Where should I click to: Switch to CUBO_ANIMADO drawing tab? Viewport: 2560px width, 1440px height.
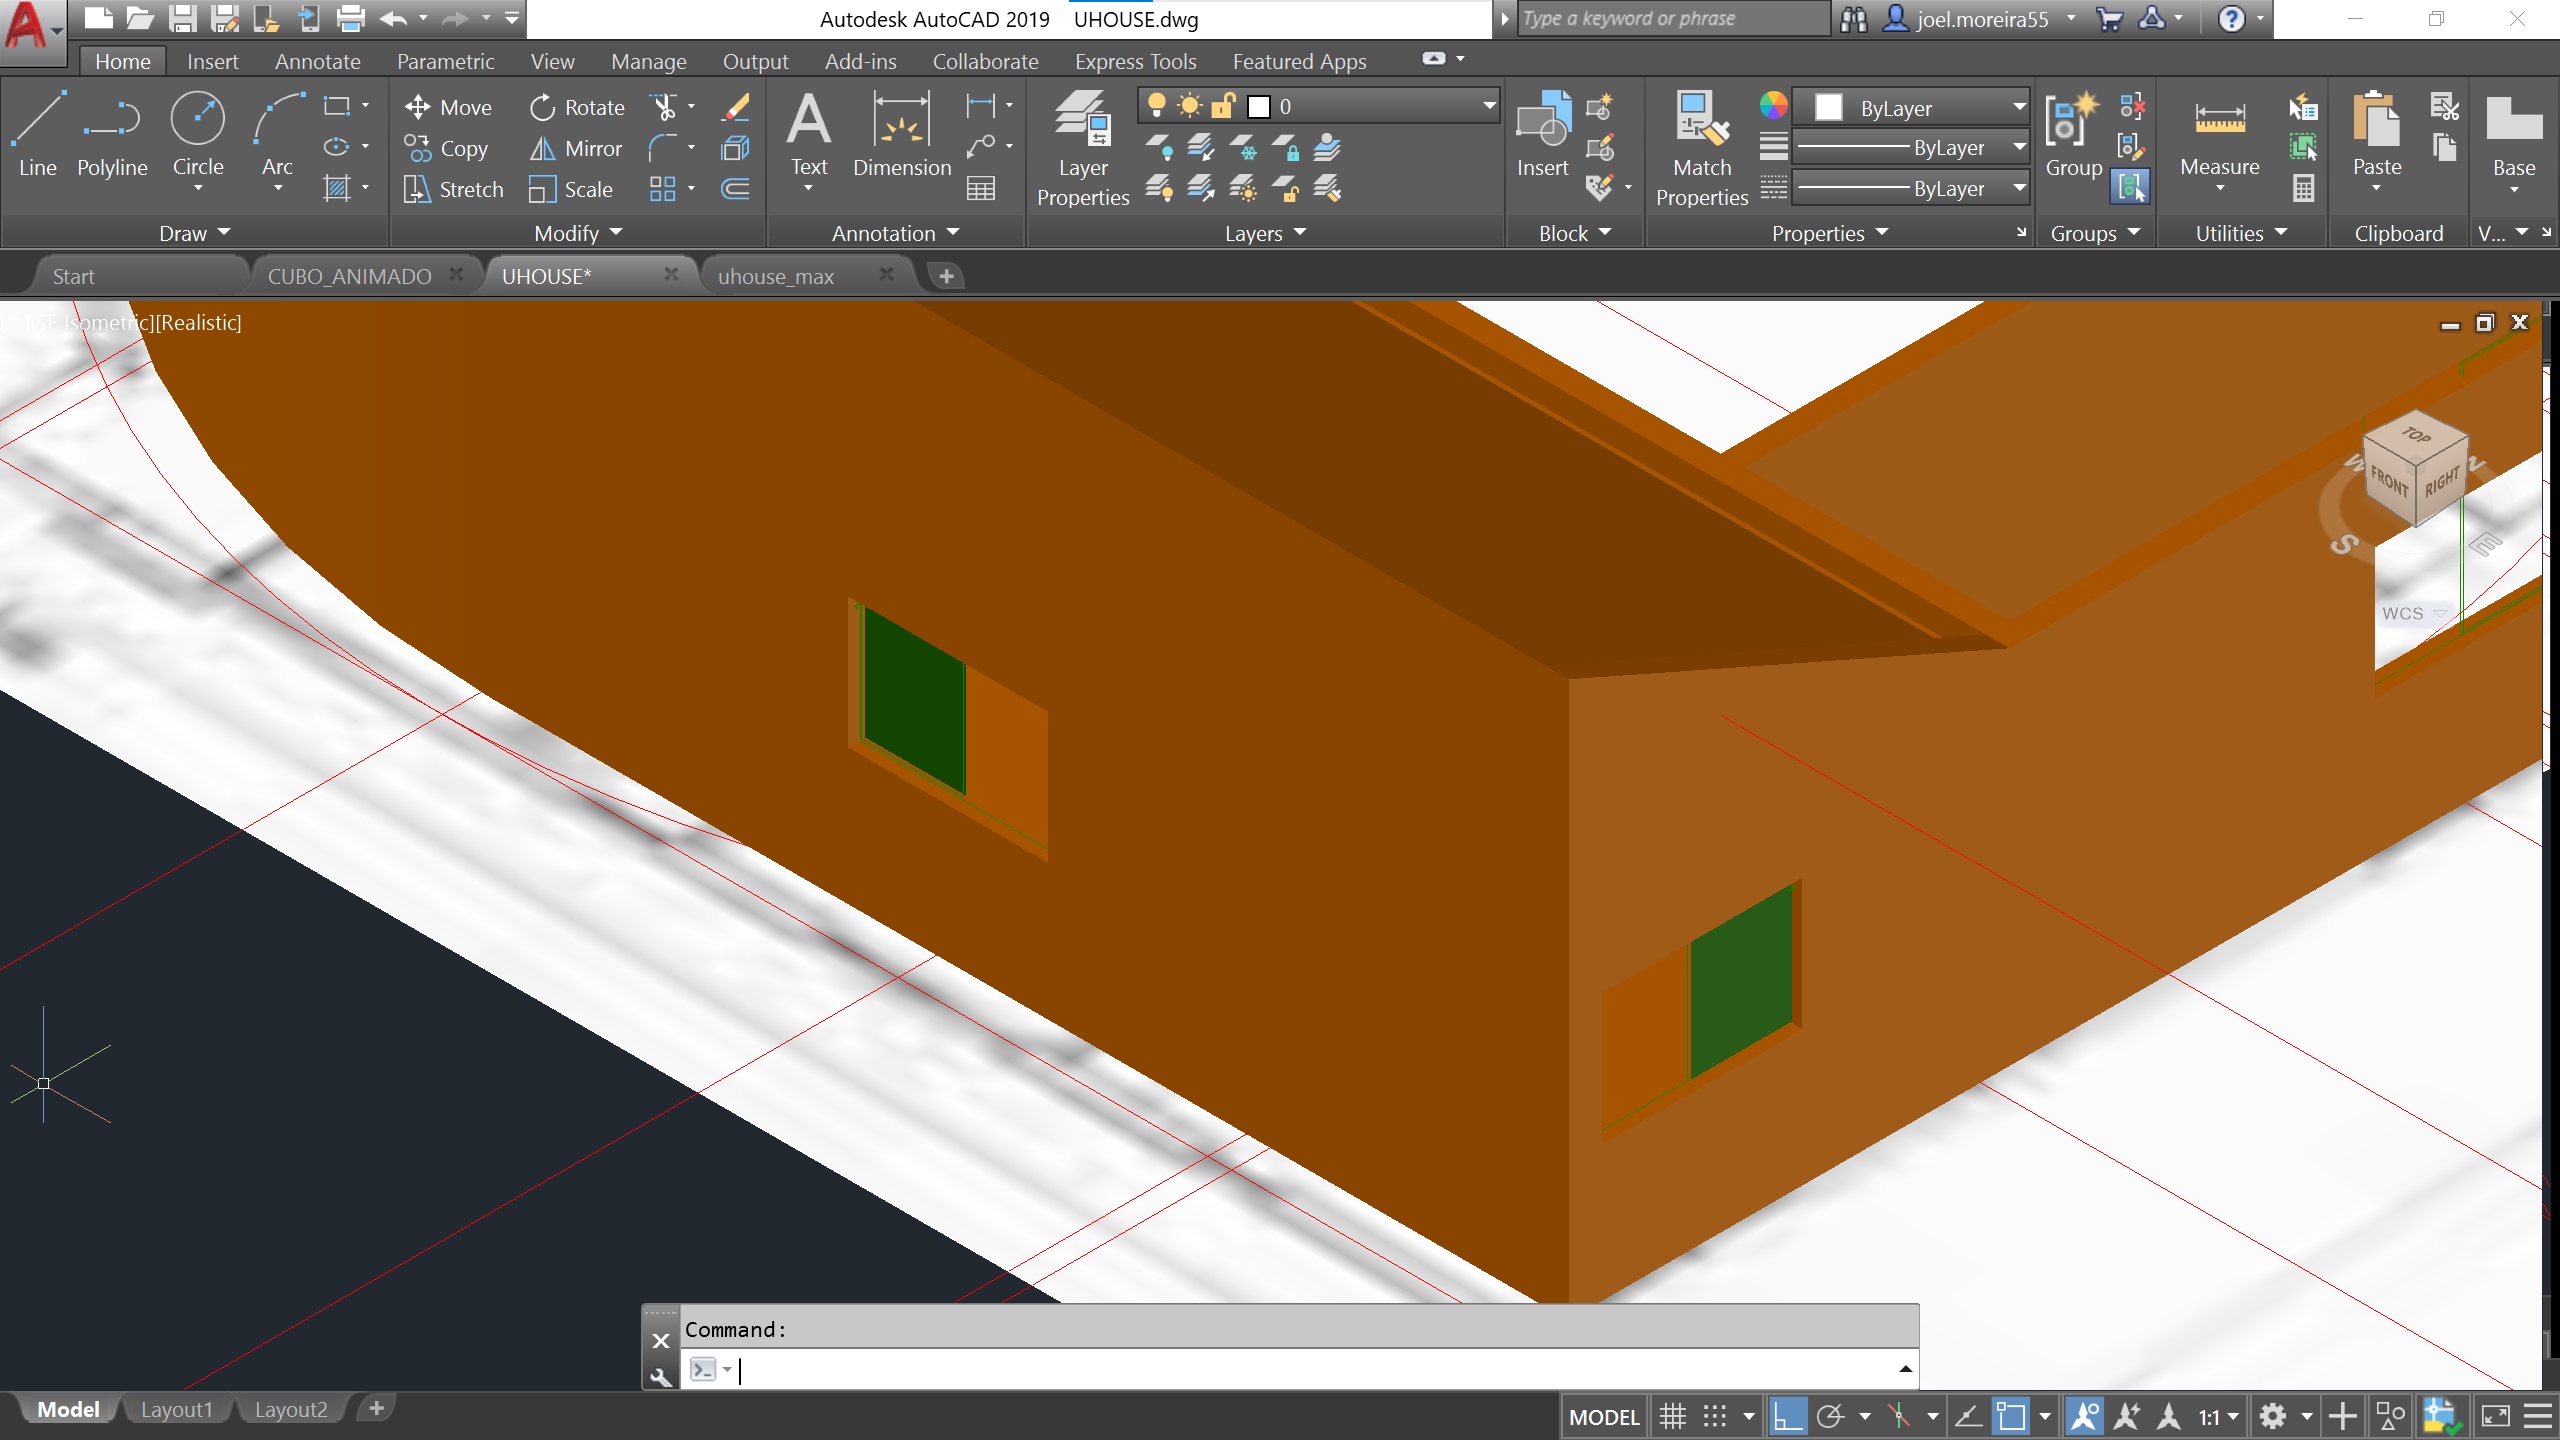coord(350,276)
